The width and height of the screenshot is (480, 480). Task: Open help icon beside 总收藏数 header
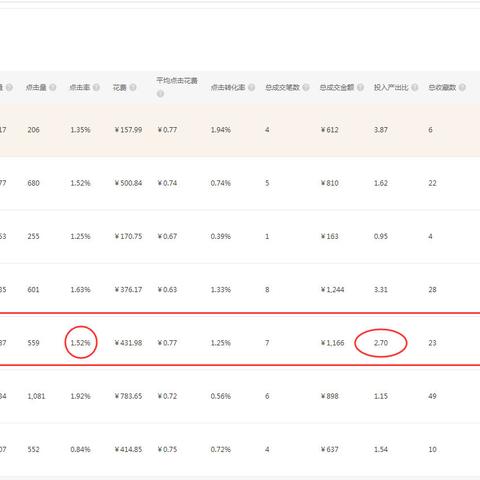(x=462, y=87)
